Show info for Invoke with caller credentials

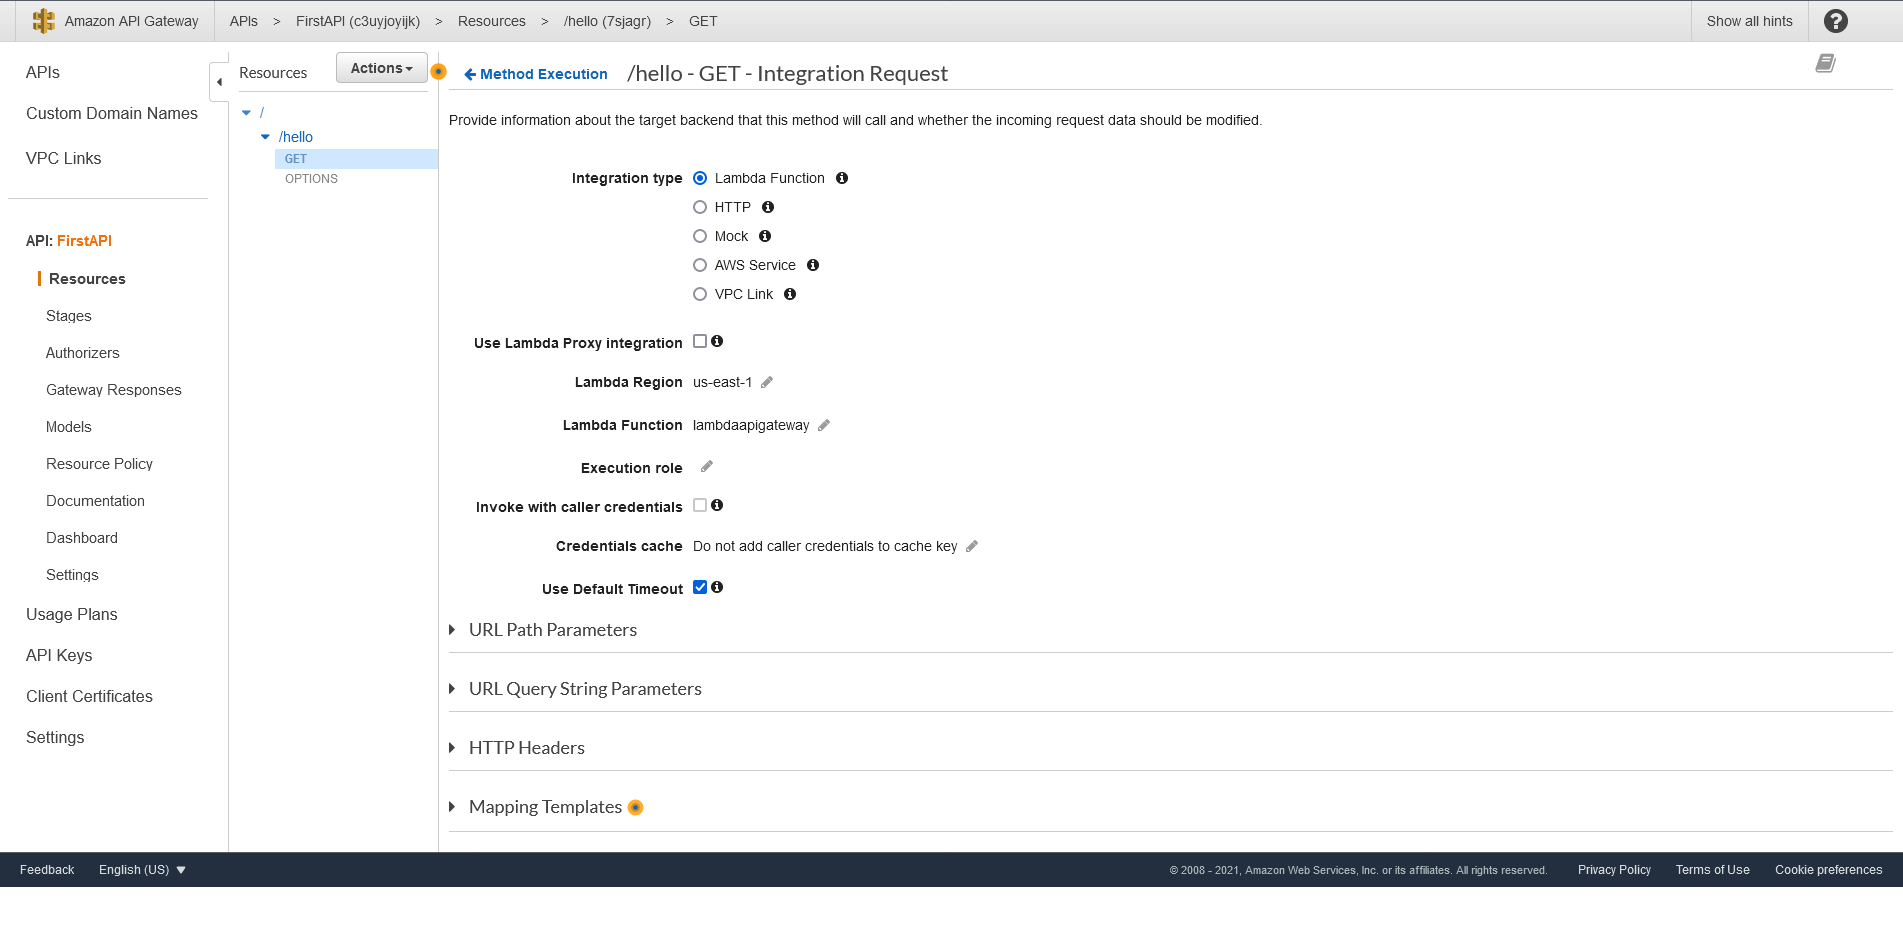(x=717, y=505)
